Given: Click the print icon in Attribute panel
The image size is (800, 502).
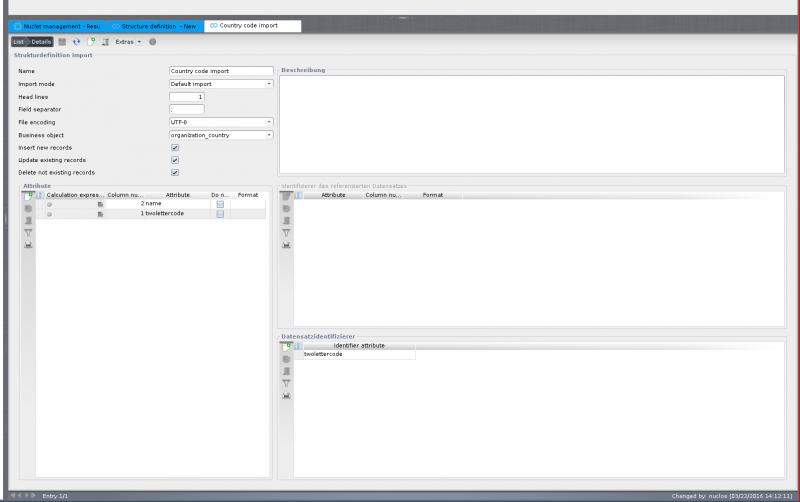Looking at the screenshot, I should (x=28, y=244).
